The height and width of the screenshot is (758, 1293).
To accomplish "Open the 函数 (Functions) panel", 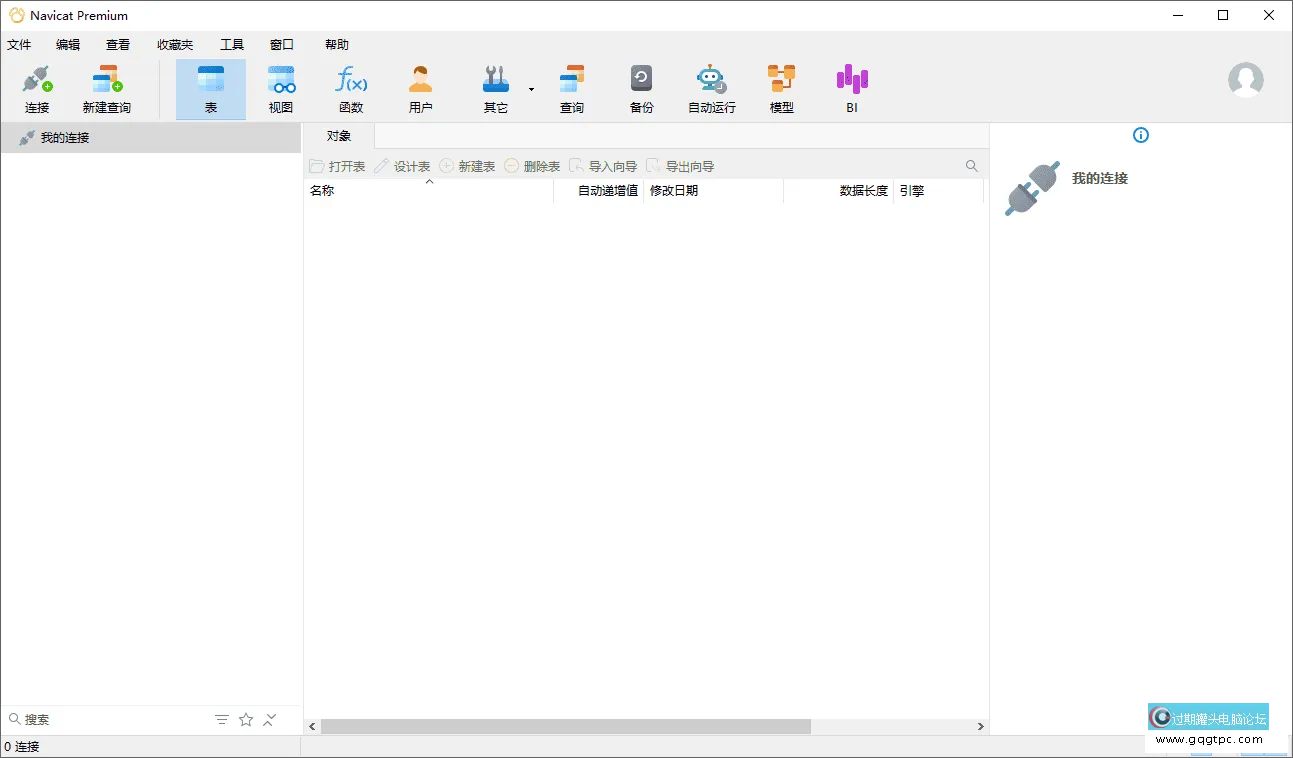I will click(x=351, y=88).
